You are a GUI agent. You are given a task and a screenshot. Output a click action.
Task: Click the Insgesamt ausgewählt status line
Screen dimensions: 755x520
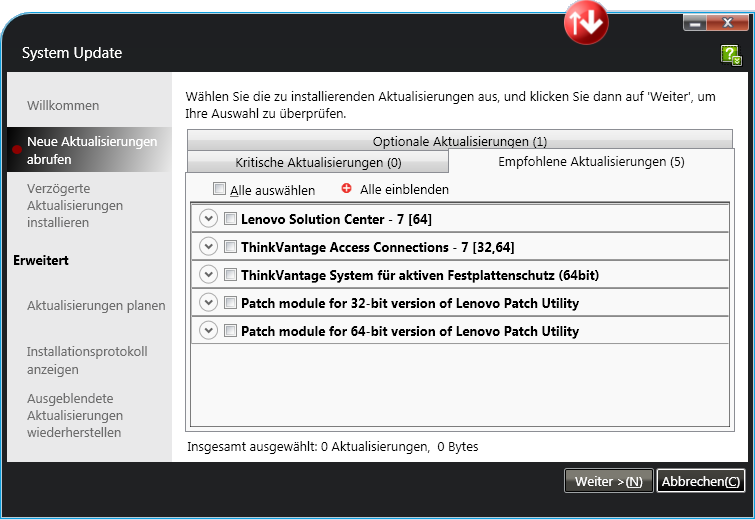(x=333, y=447)
